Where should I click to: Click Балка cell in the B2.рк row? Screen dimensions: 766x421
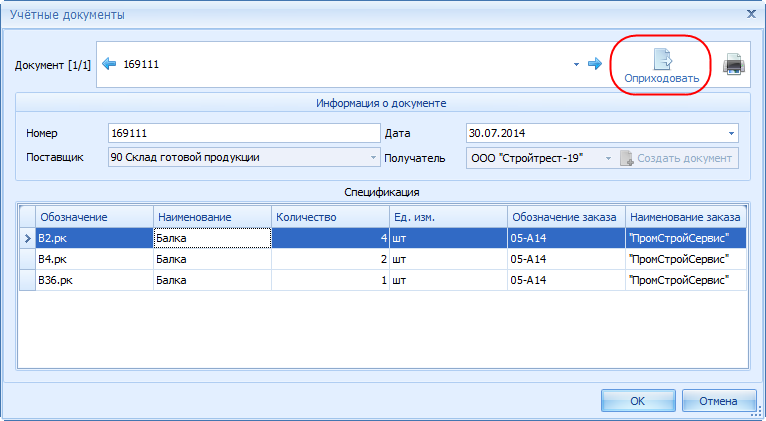pos(213,238)
